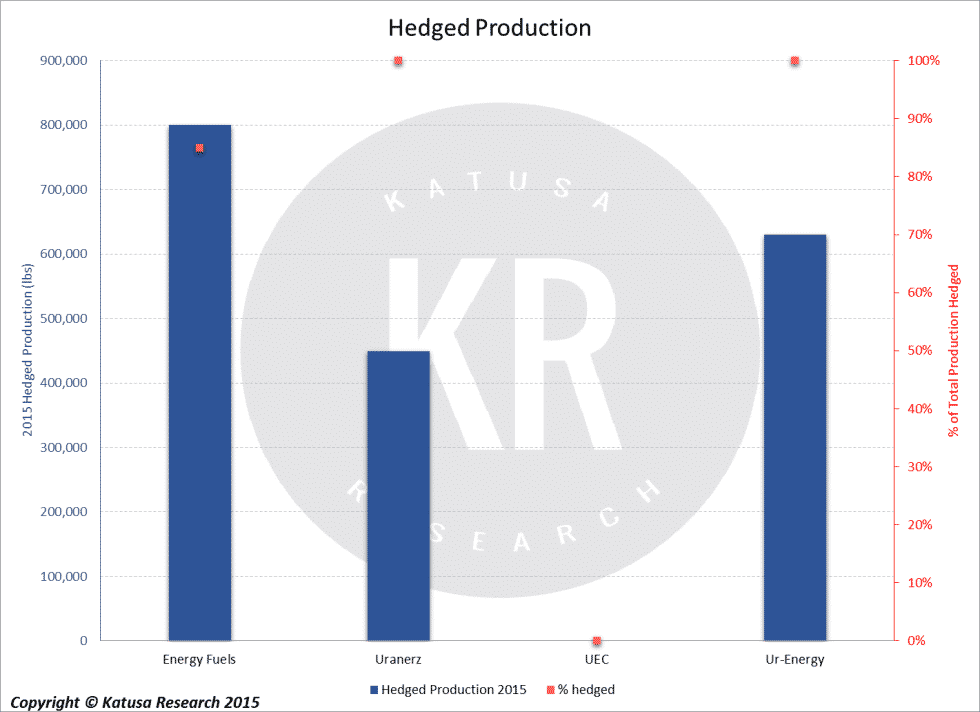The image size is (980, 712).
Task: Click the red % hedged legend swatch
Action: point(551,690)
